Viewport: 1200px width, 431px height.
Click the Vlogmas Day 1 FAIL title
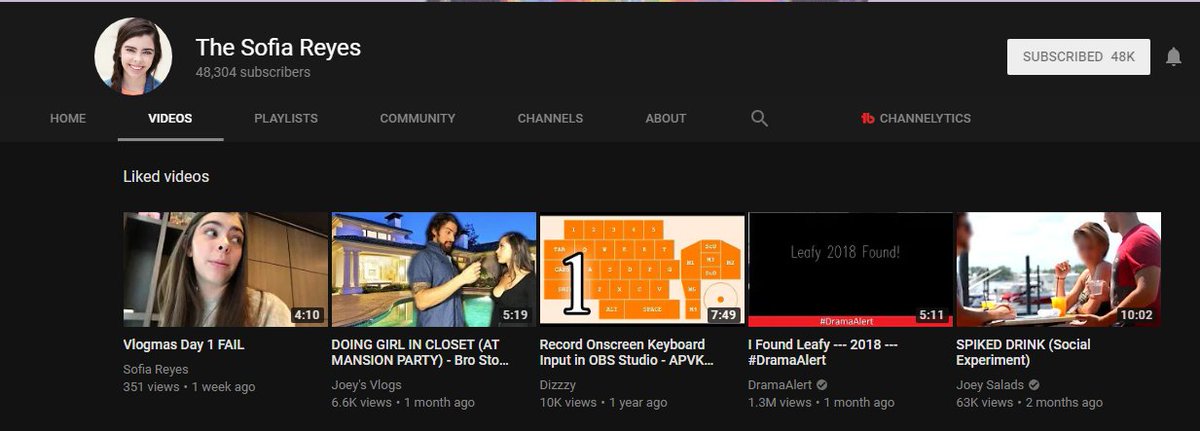click(183, 345)
